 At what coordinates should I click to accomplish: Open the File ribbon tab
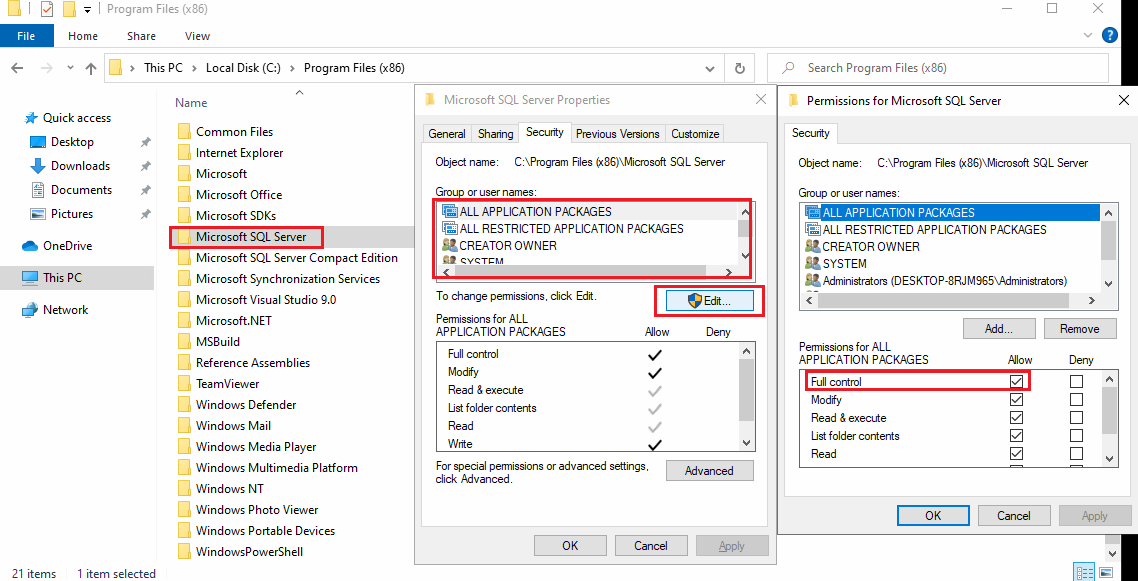[x=26, y=36]
